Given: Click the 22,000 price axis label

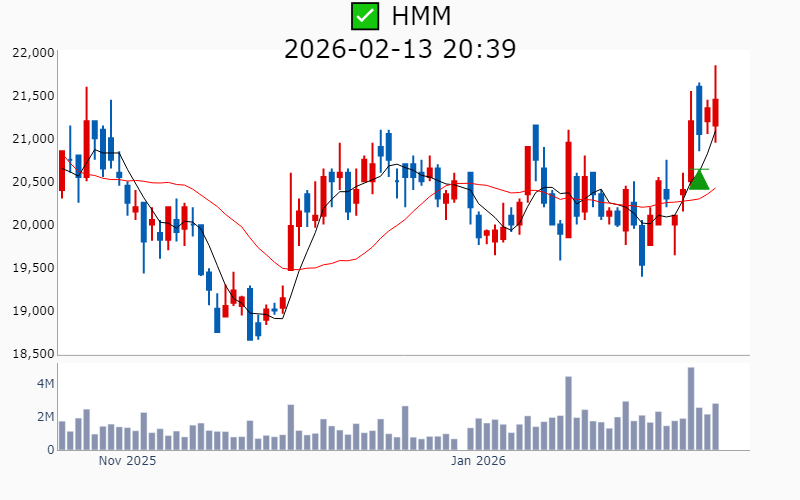Looking at the screenshot, I should click(33, 52).
